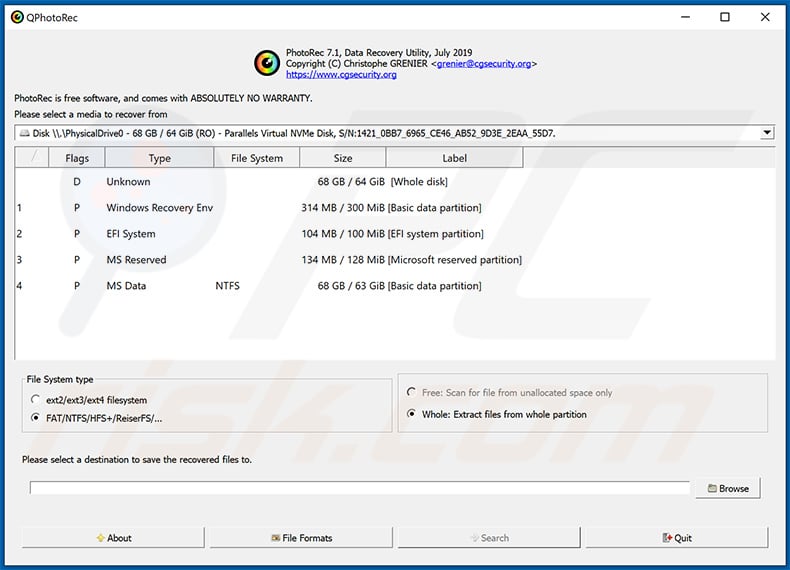This screenshot has width=790, height=570.
Task: Close the QPhotoRec window
Action: point(765,17)
